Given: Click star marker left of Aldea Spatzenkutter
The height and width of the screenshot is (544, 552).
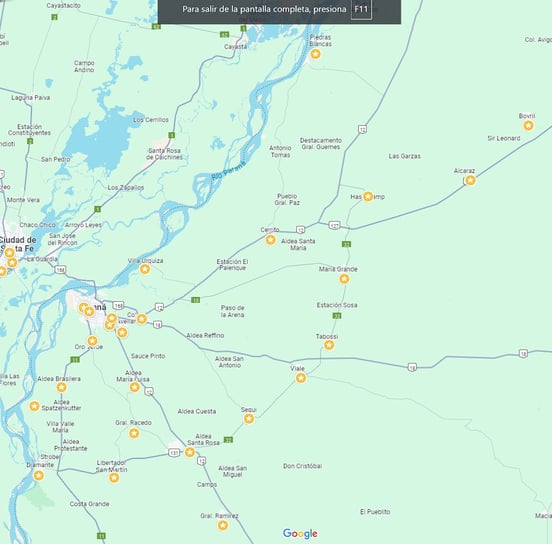Looking at the screenshot, I should tap(34, 406).
